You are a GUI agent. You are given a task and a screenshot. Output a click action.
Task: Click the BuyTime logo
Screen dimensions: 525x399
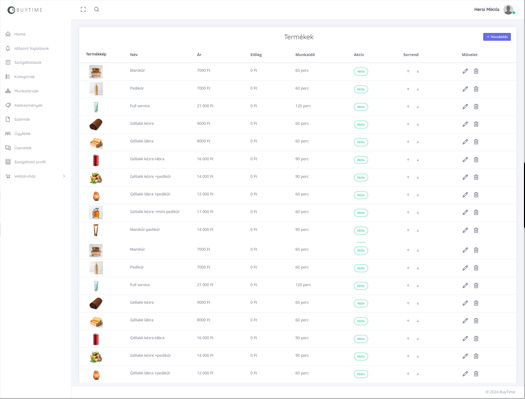tap(25, 10)
